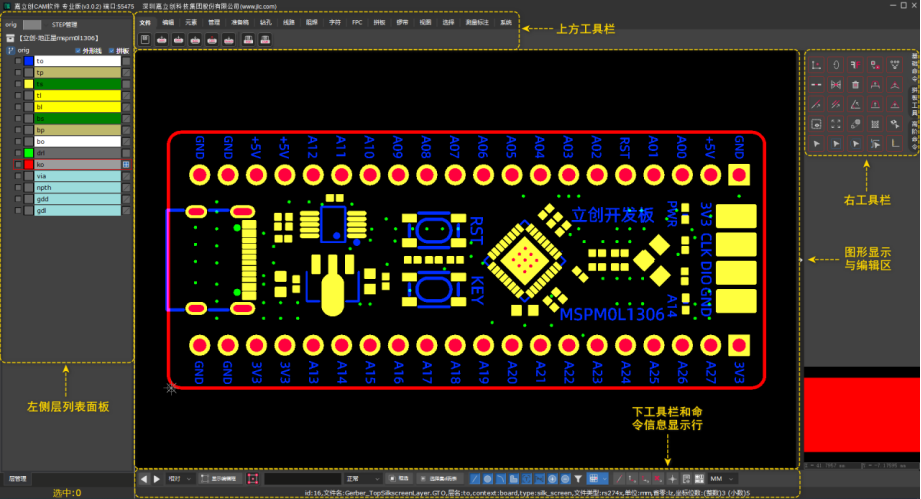Toggle the 外形线 checkbox
The height and width of the screenshot is (499, 921).
(78, 51)
